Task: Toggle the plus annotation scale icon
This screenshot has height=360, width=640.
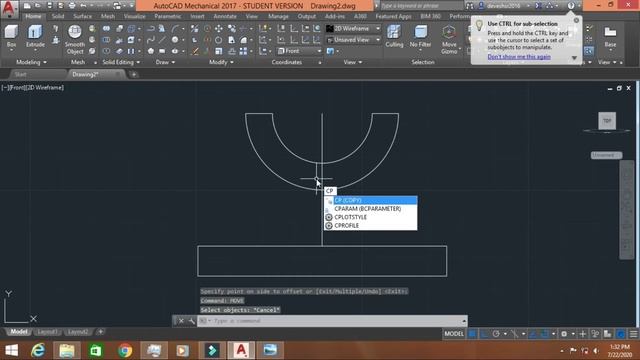Action: [x=583, y=334]
